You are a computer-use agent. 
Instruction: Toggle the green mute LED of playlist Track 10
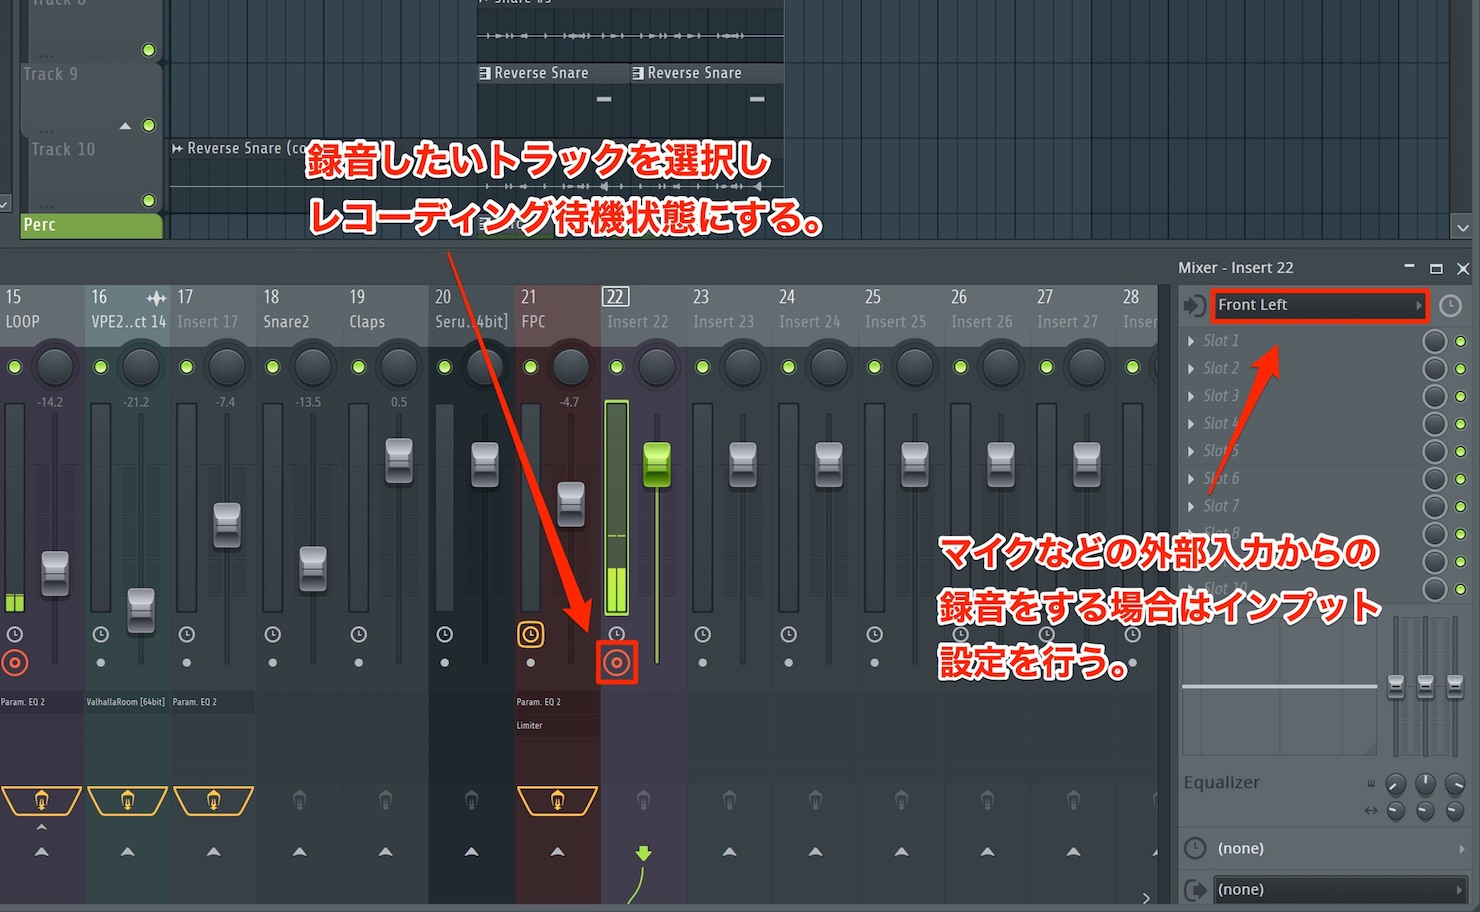pos(149,200)
